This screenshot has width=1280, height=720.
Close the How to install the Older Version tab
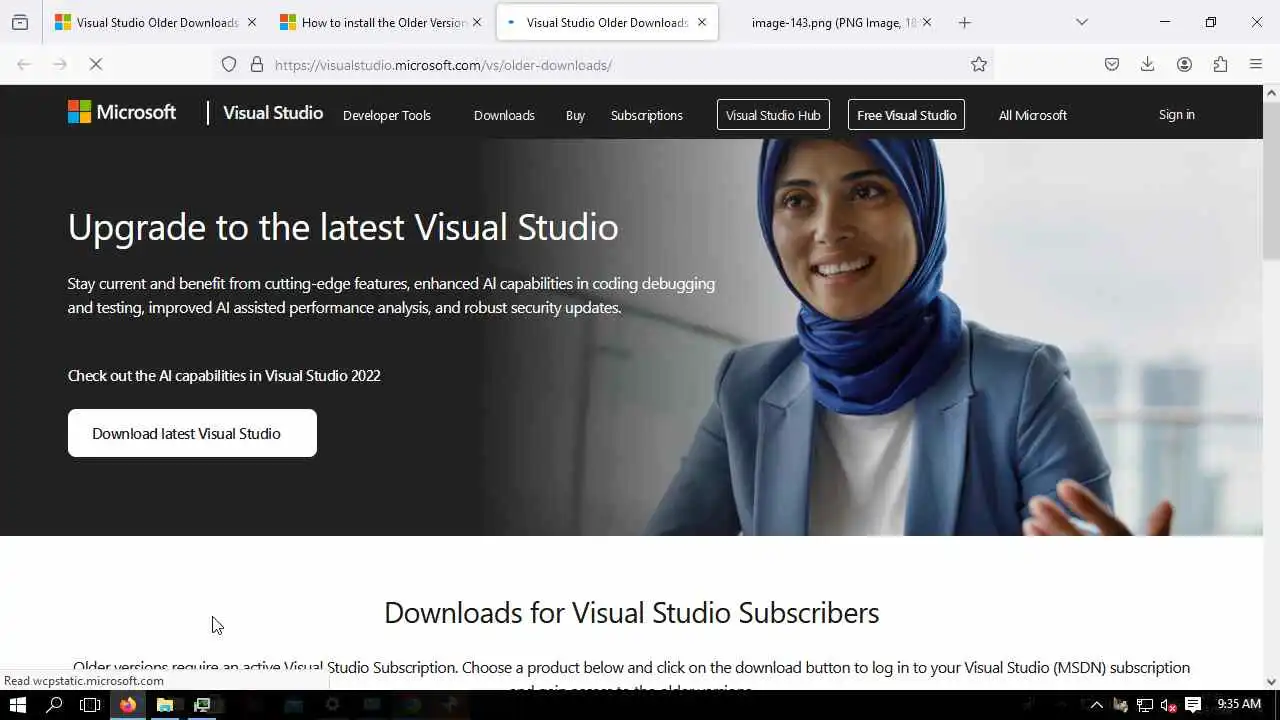click(x=476, y=22)
